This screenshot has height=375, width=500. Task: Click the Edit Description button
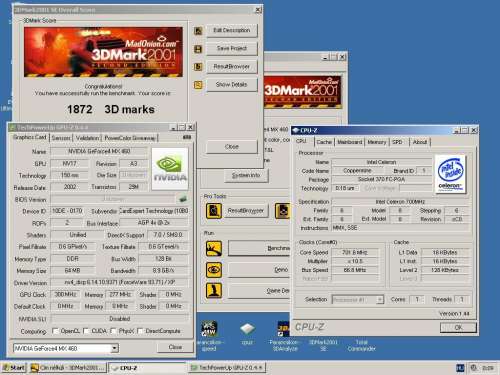(x=232, y=31)
